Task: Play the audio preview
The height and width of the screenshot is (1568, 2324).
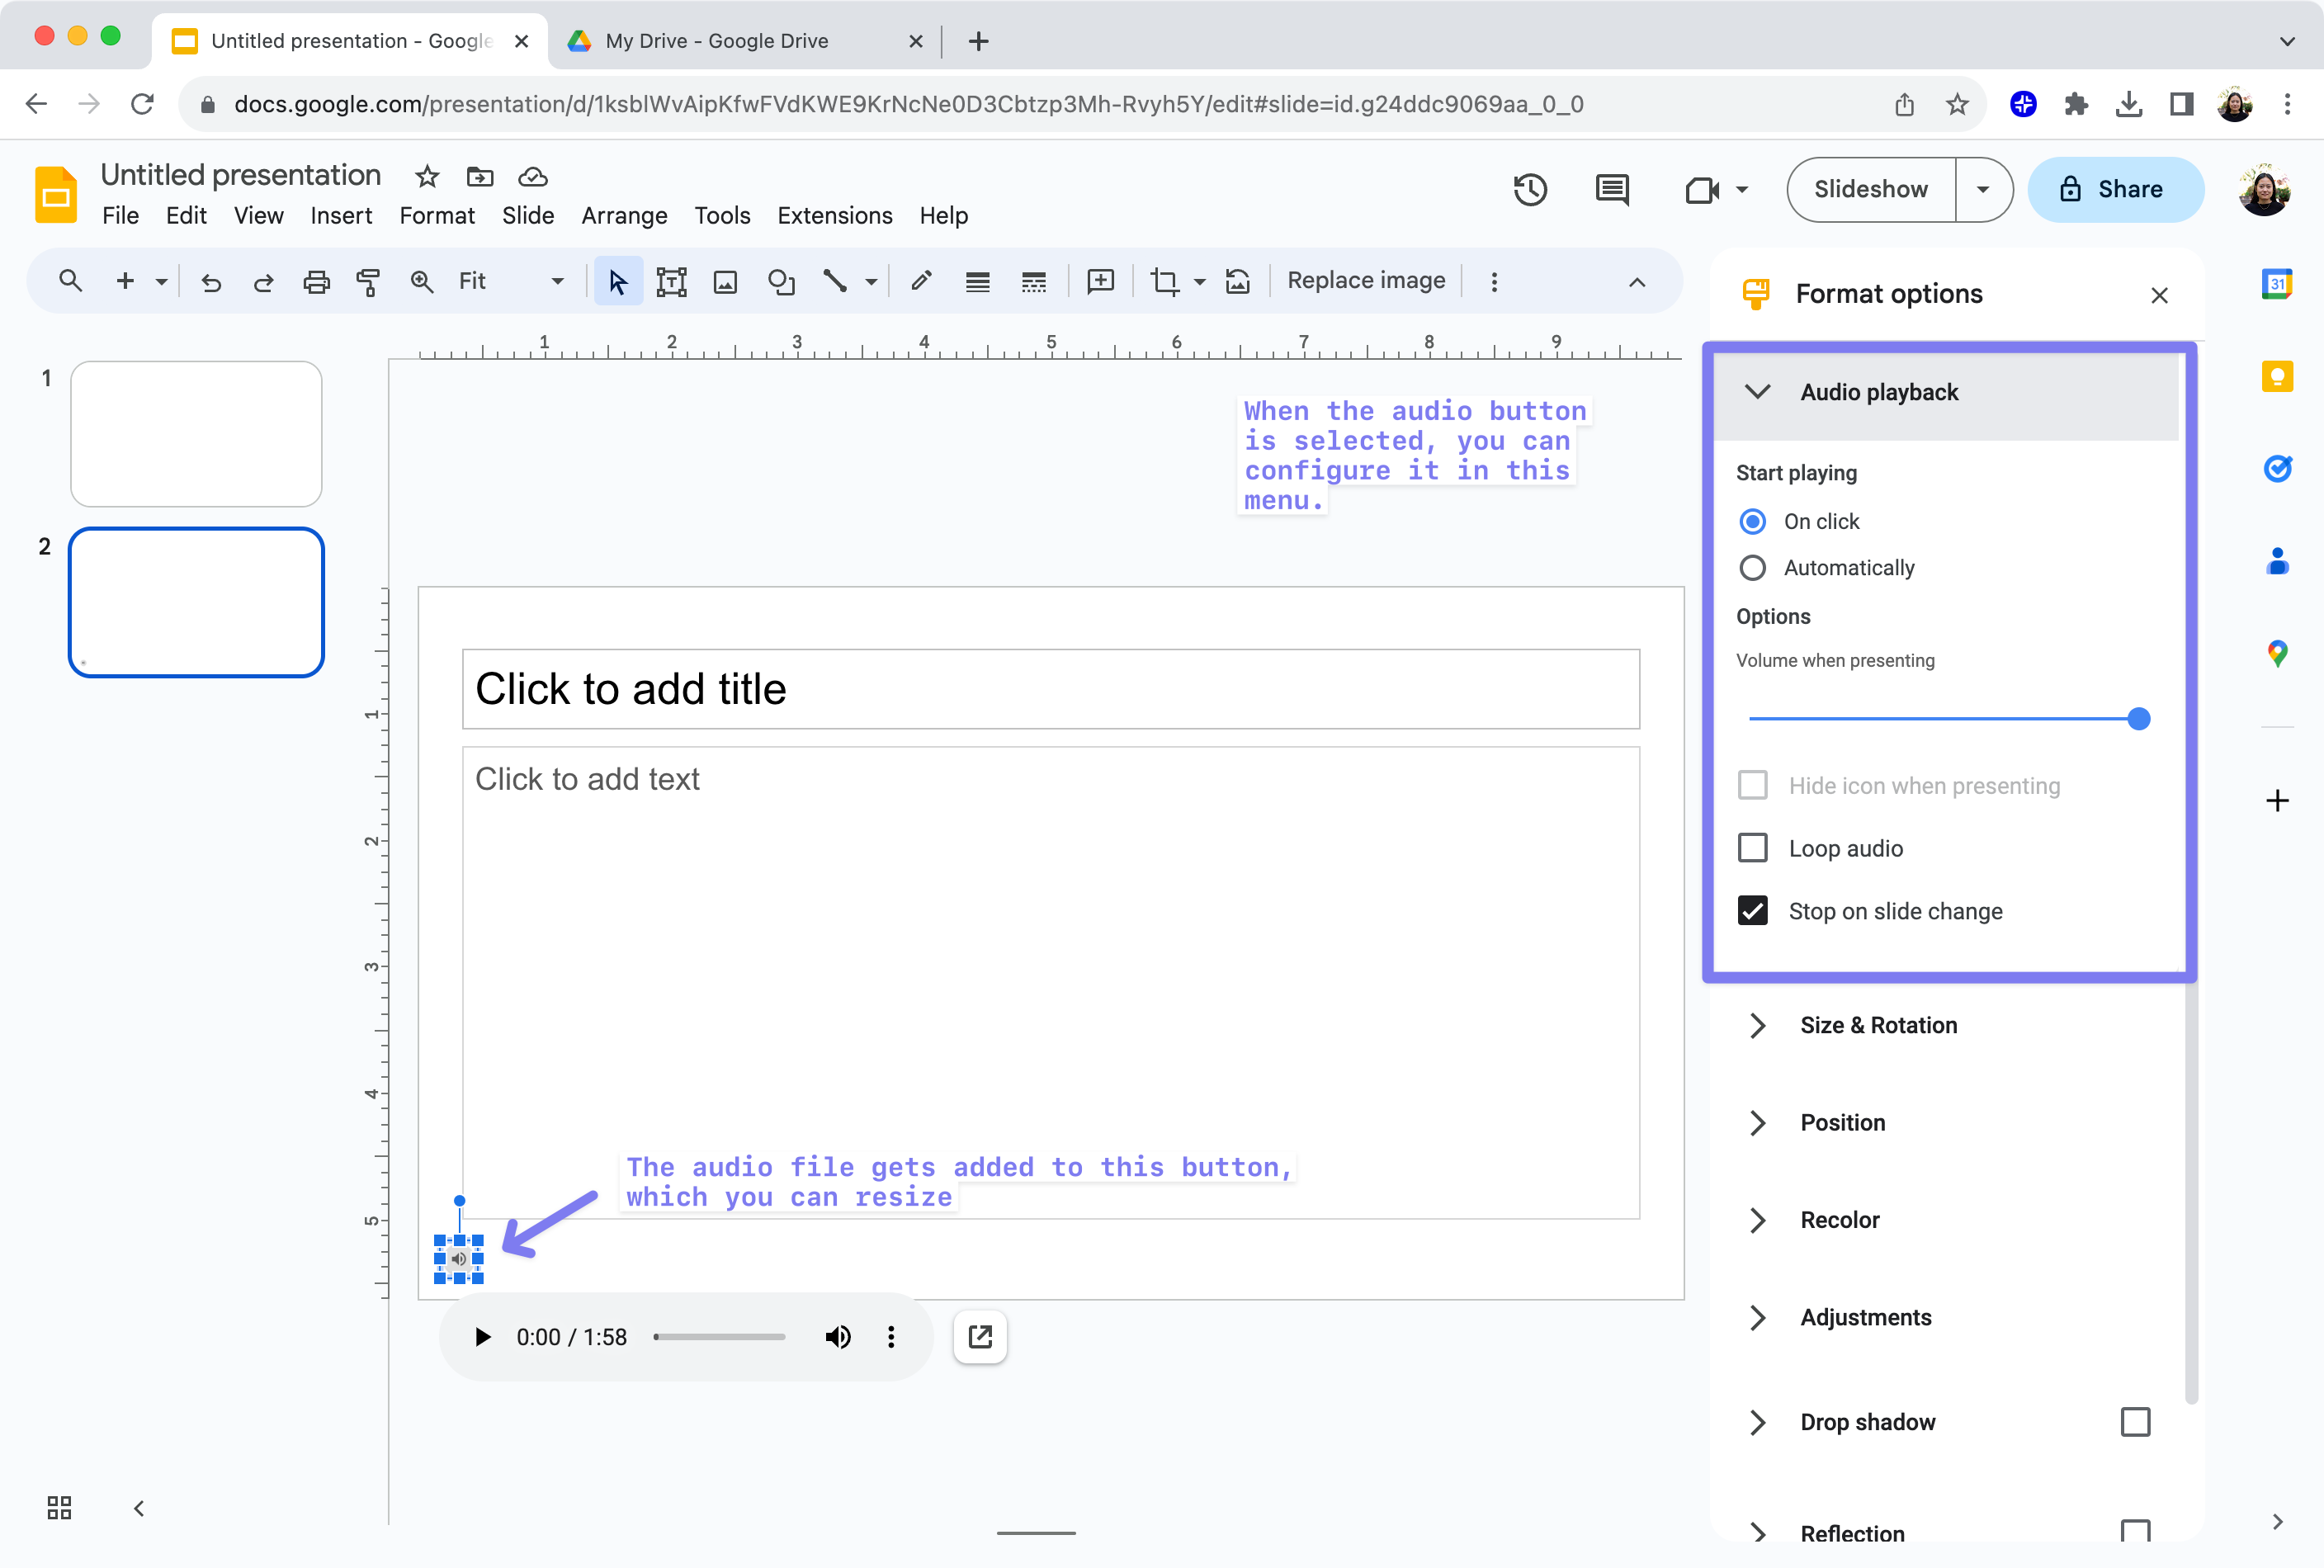Action: point(482,1337)
